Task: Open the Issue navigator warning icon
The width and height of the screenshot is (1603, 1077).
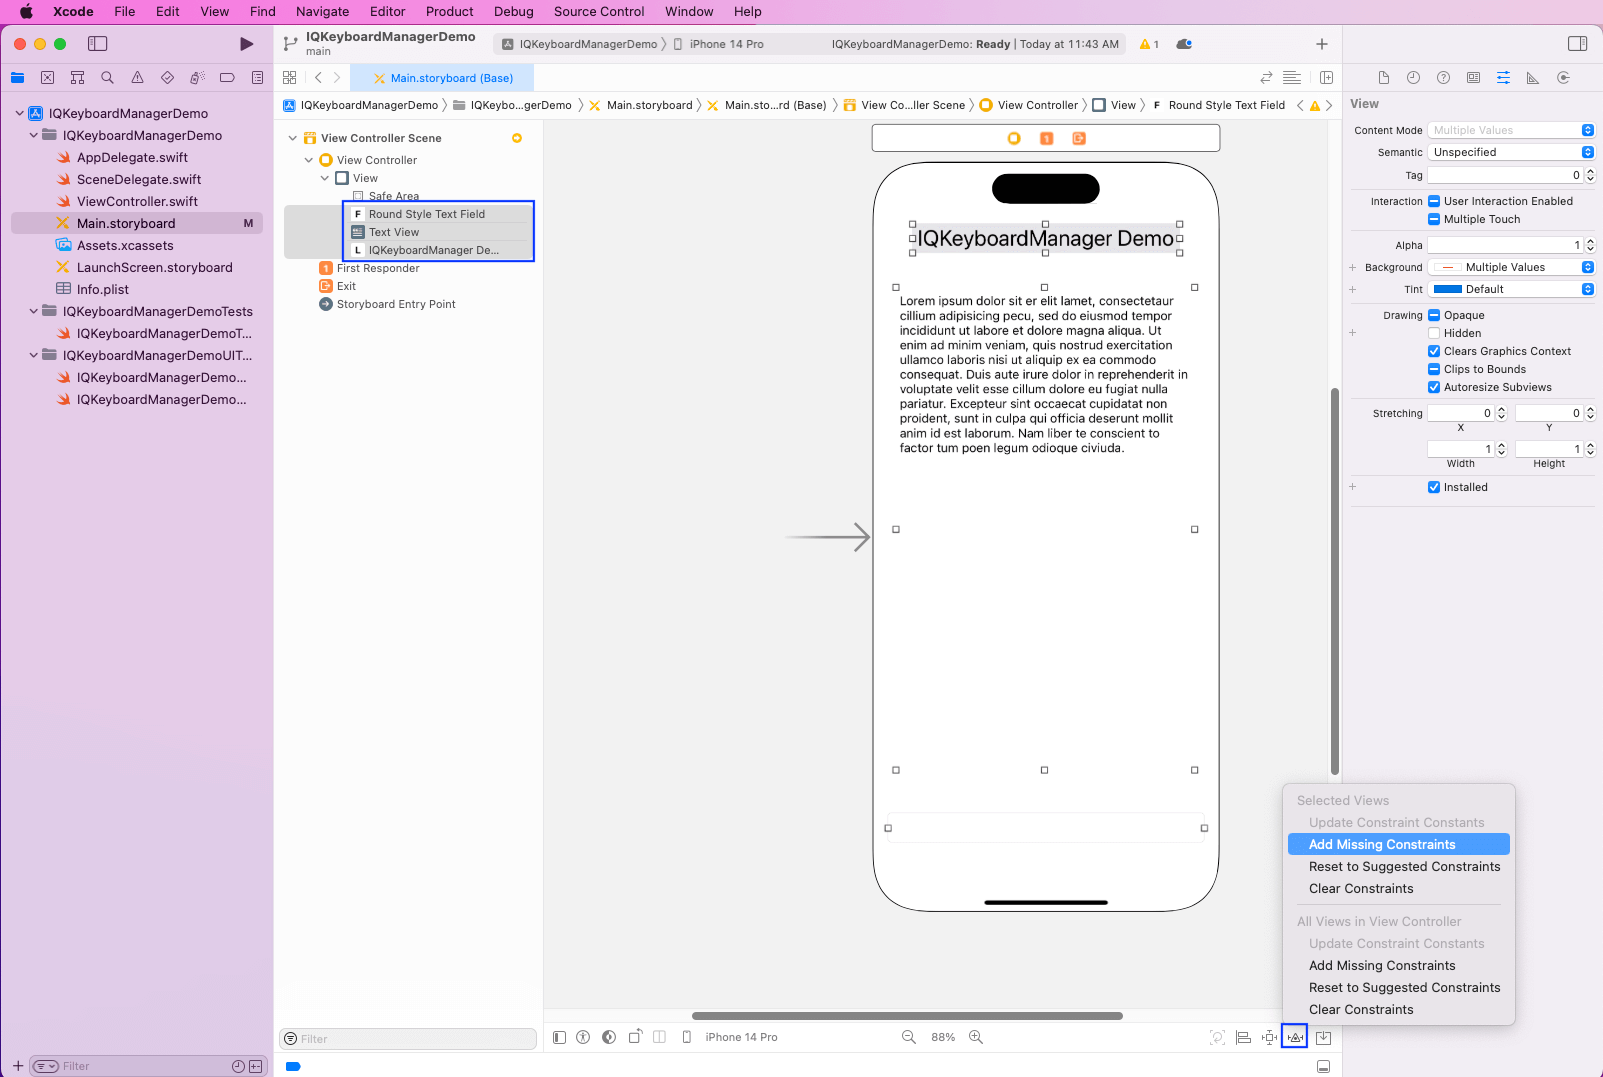Action: point(137,78)
